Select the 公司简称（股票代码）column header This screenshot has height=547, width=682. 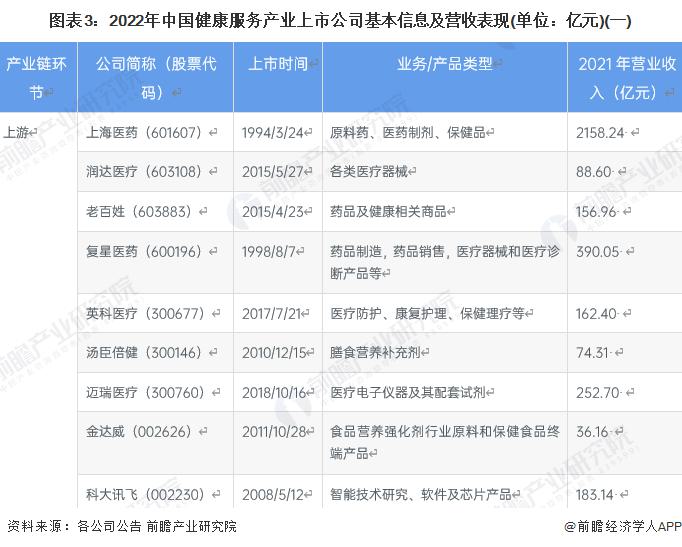click(156, 77)
